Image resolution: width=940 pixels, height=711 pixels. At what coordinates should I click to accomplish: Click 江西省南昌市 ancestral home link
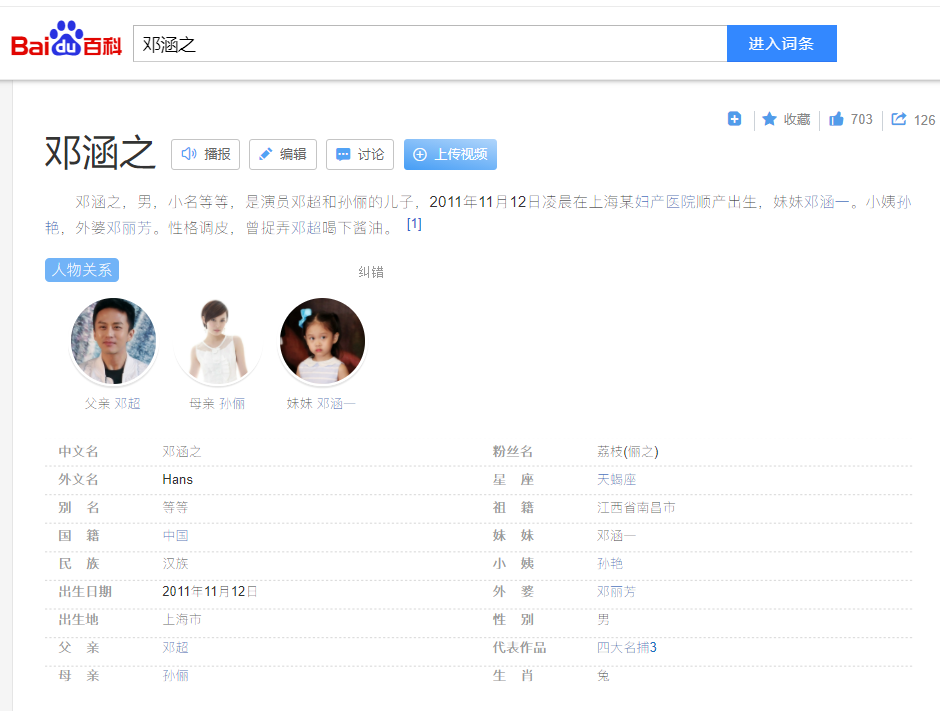point(636,508)
